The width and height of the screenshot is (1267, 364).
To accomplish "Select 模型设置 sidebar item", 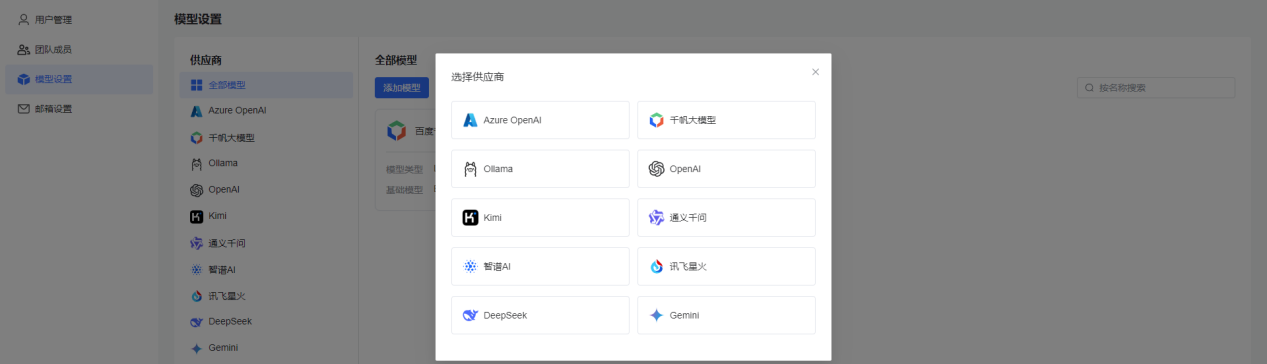I will pyautogui.click(x=79, y=79).
